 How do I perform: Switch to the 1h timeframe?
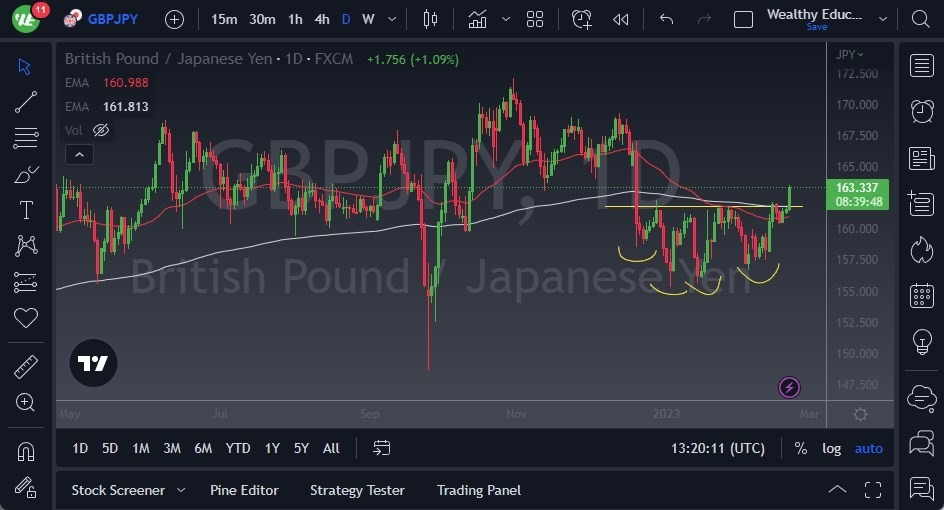click(x=295, y=19)
